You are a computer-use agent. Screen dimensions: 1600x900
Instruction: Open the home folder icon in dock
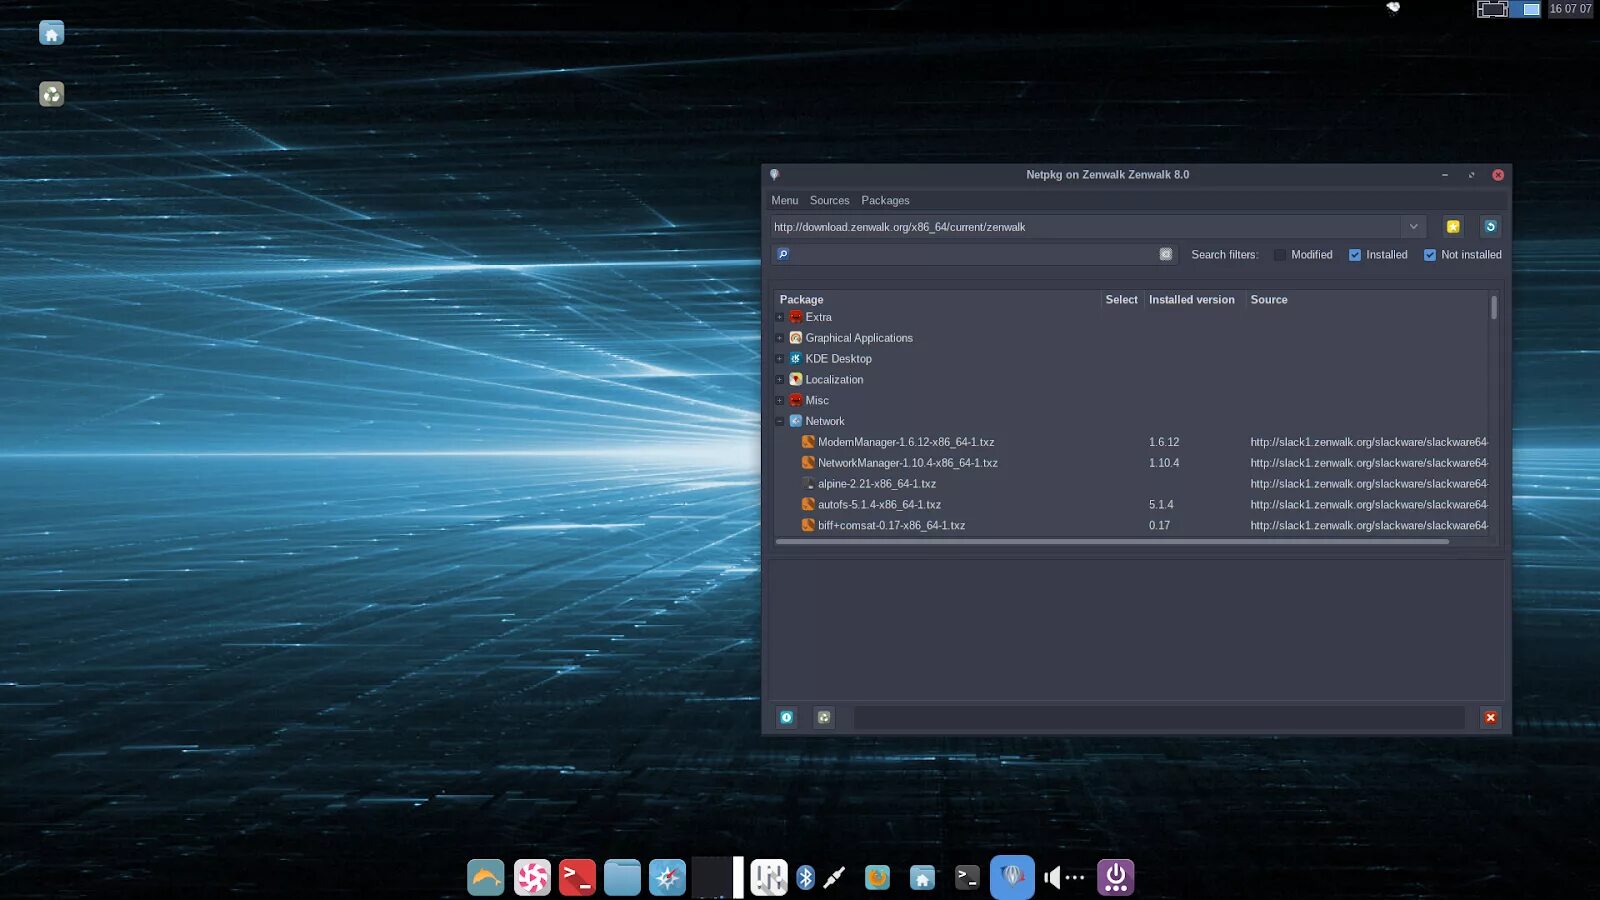(x=922, y=878)
